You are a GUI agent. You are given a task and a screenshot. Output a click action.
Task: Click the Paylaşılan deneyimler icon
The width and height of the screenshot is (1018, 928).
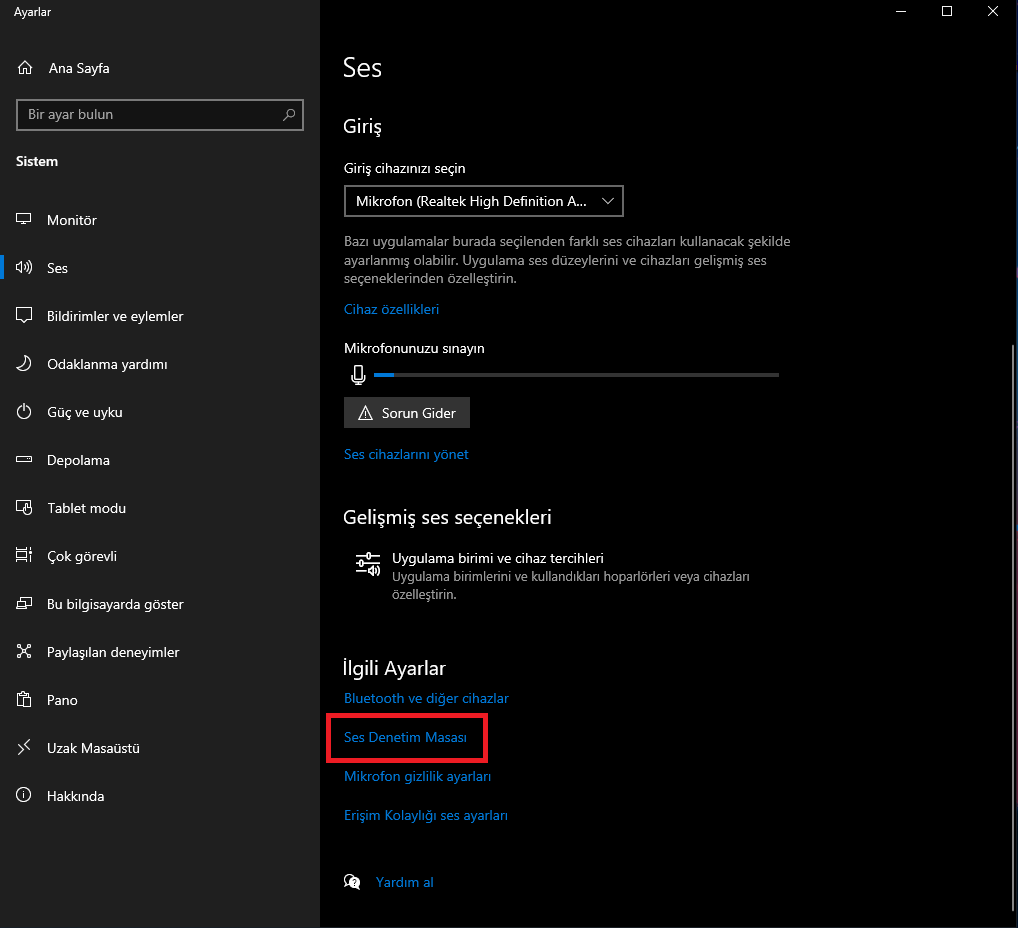pos(23,652)
